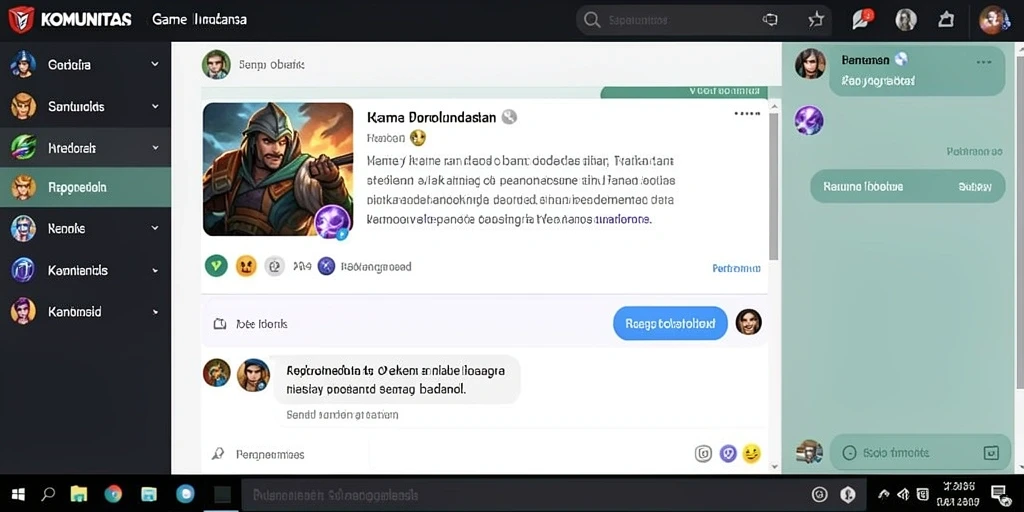Image resolution: width=1024 pixels, height=512 pixels.
Task: Click the purple sticker icon in the comment bar
Action: 728,454
